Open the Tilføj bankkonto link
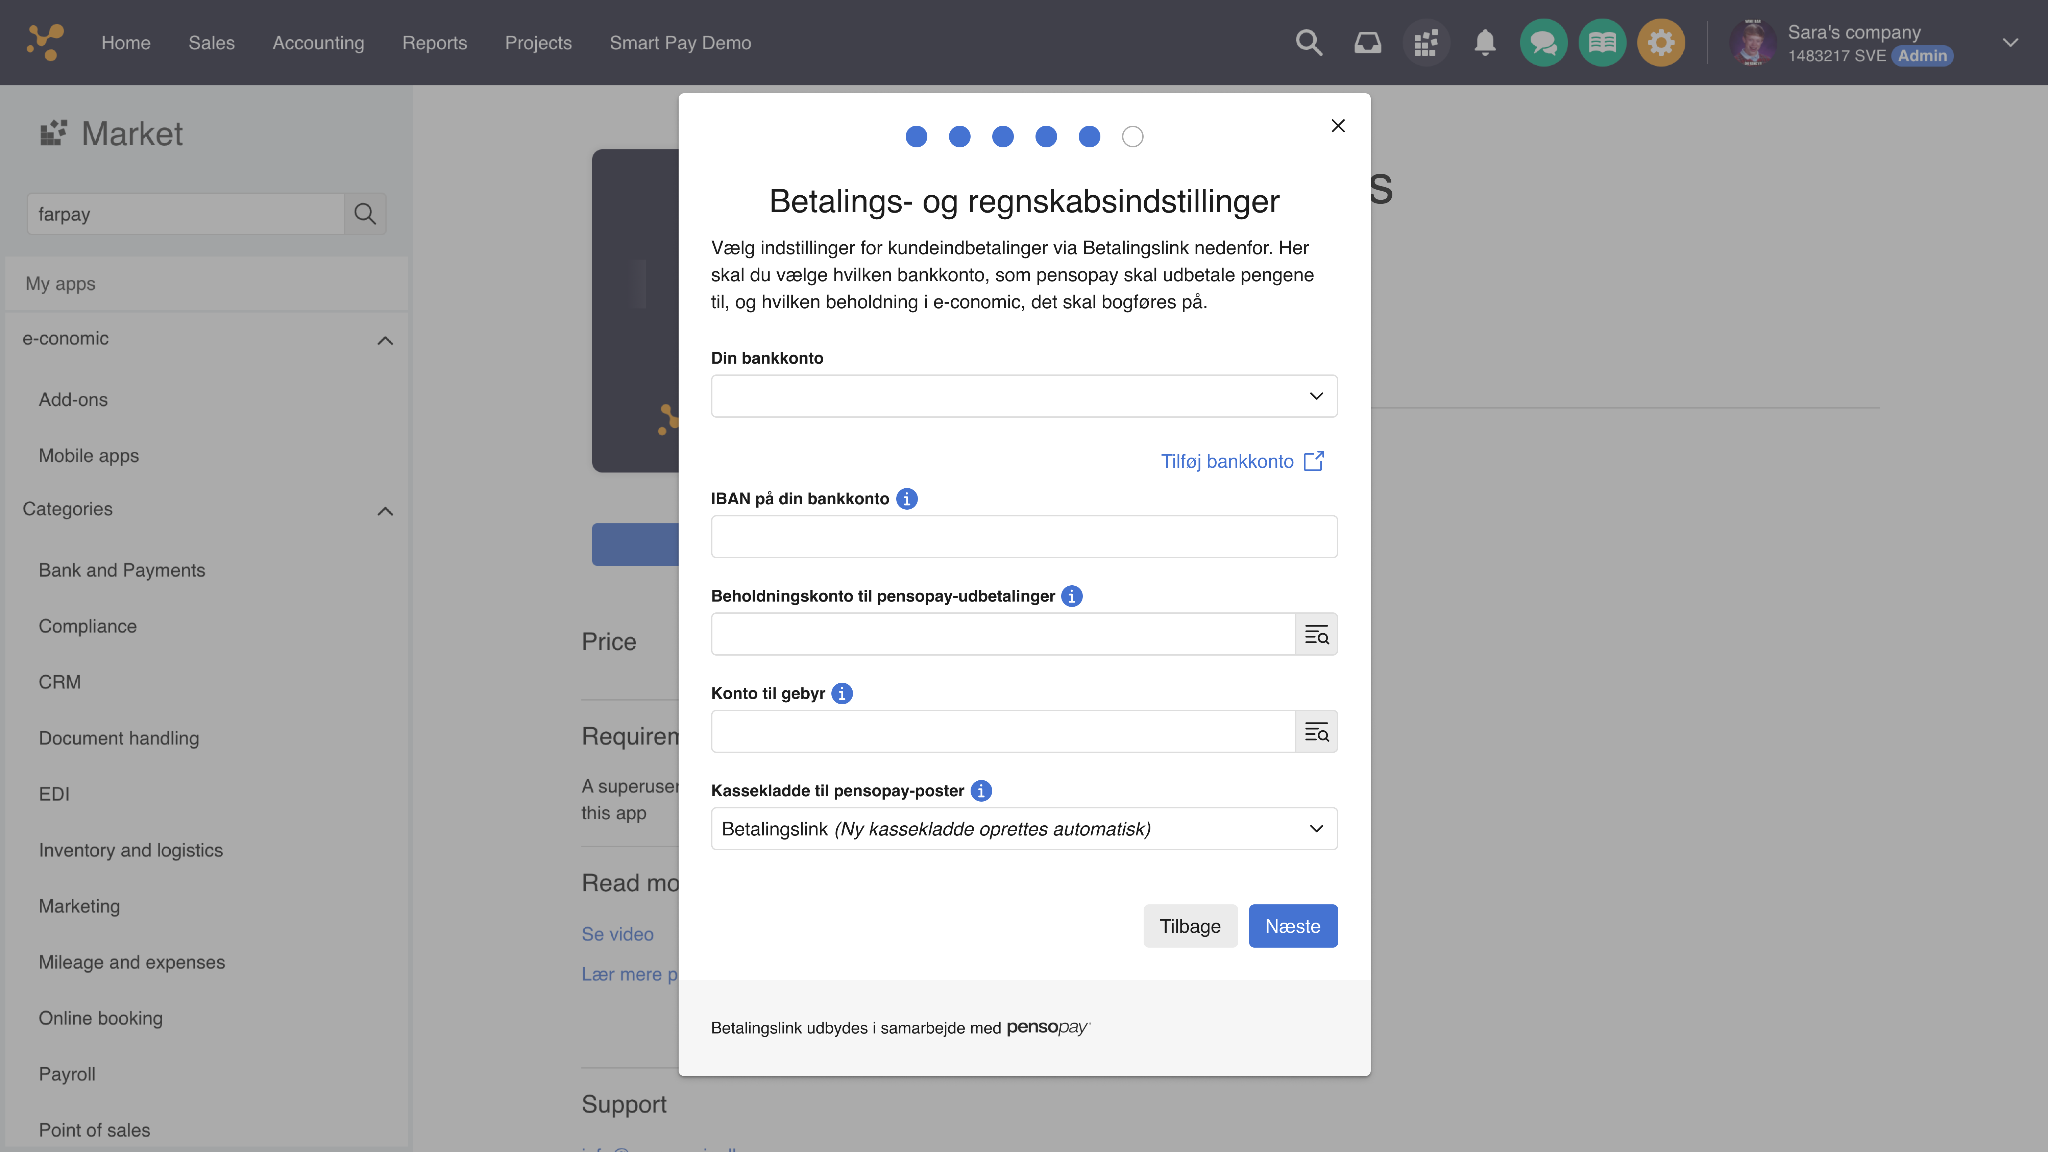2048x1152 pixels. [1227, 461]
